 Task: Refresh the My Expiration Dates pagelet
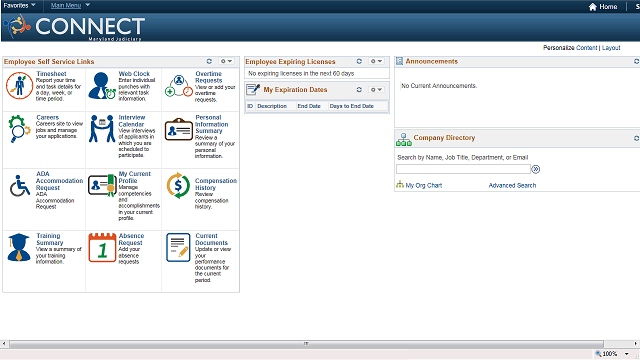tap(359, 89)
